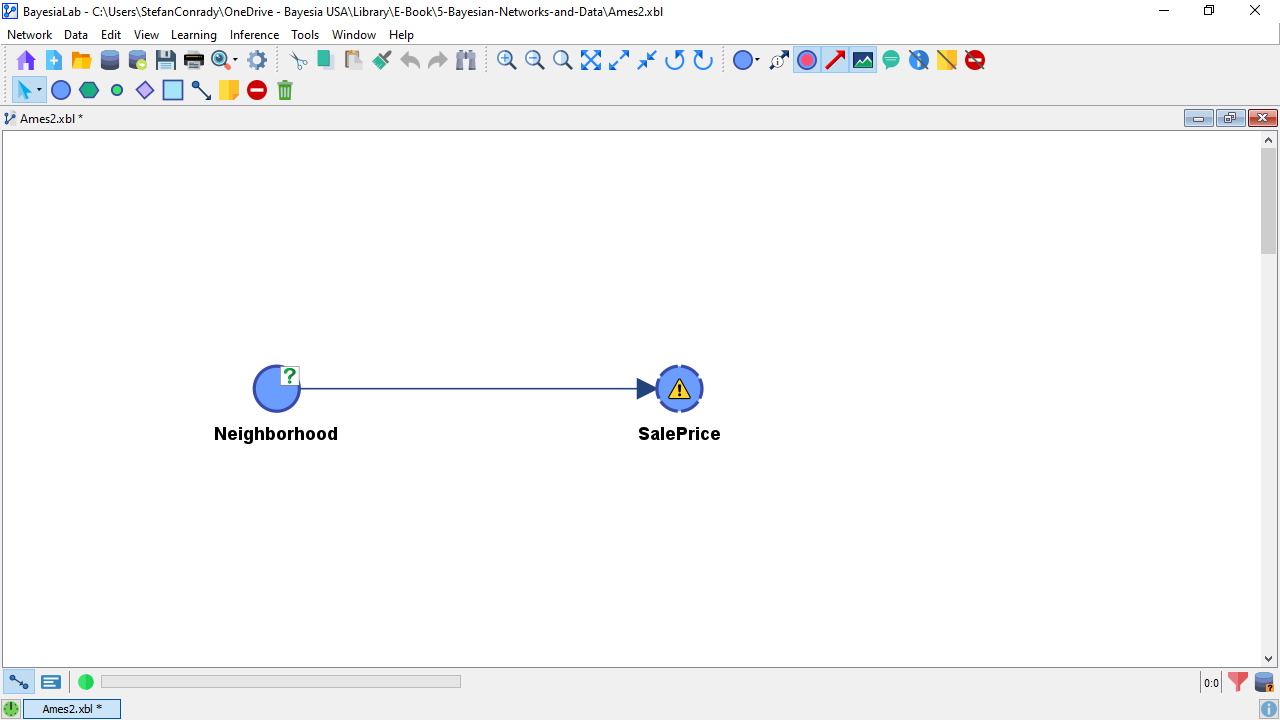Click red filter funnel in status bar
The image size is (1280, 720).
click(1238, 682)
